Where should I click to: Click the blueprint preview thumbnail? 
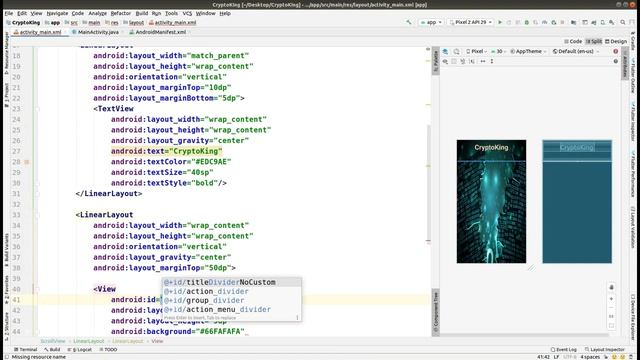577,202
